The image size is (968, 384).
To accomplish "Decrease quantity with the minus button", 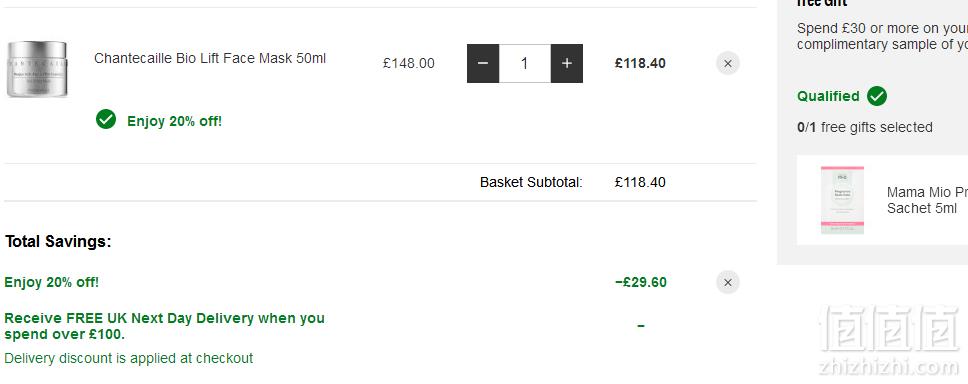I will click(x=483, y=63).
